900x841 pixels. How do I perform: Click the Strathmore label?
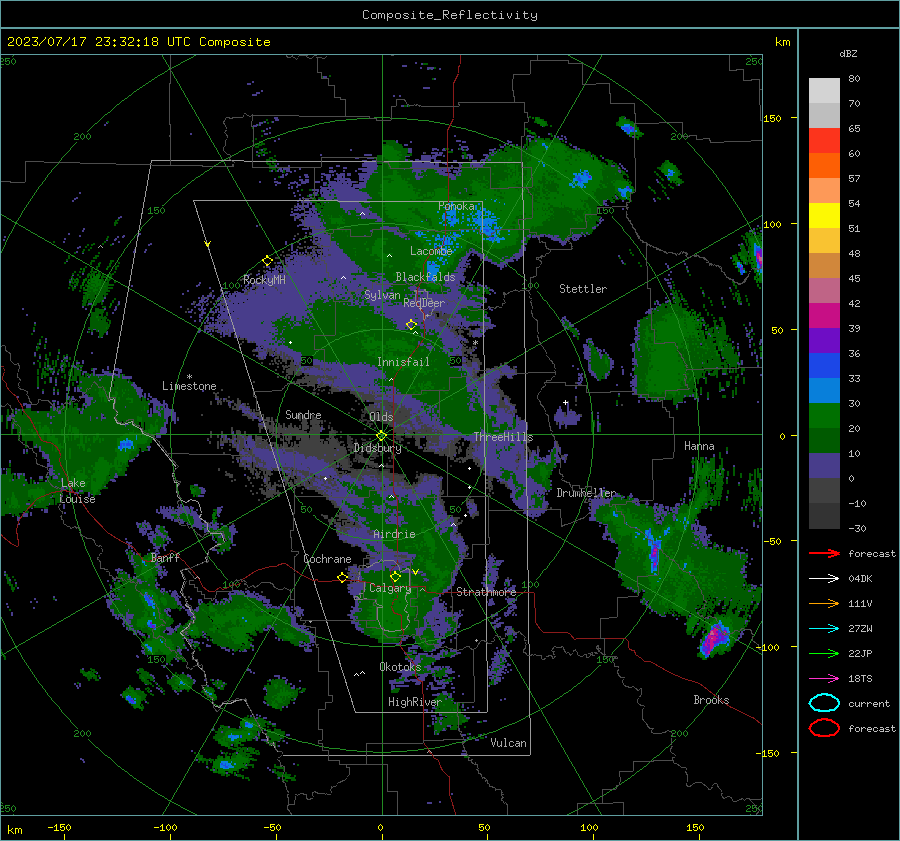click(x=486, y=592)
